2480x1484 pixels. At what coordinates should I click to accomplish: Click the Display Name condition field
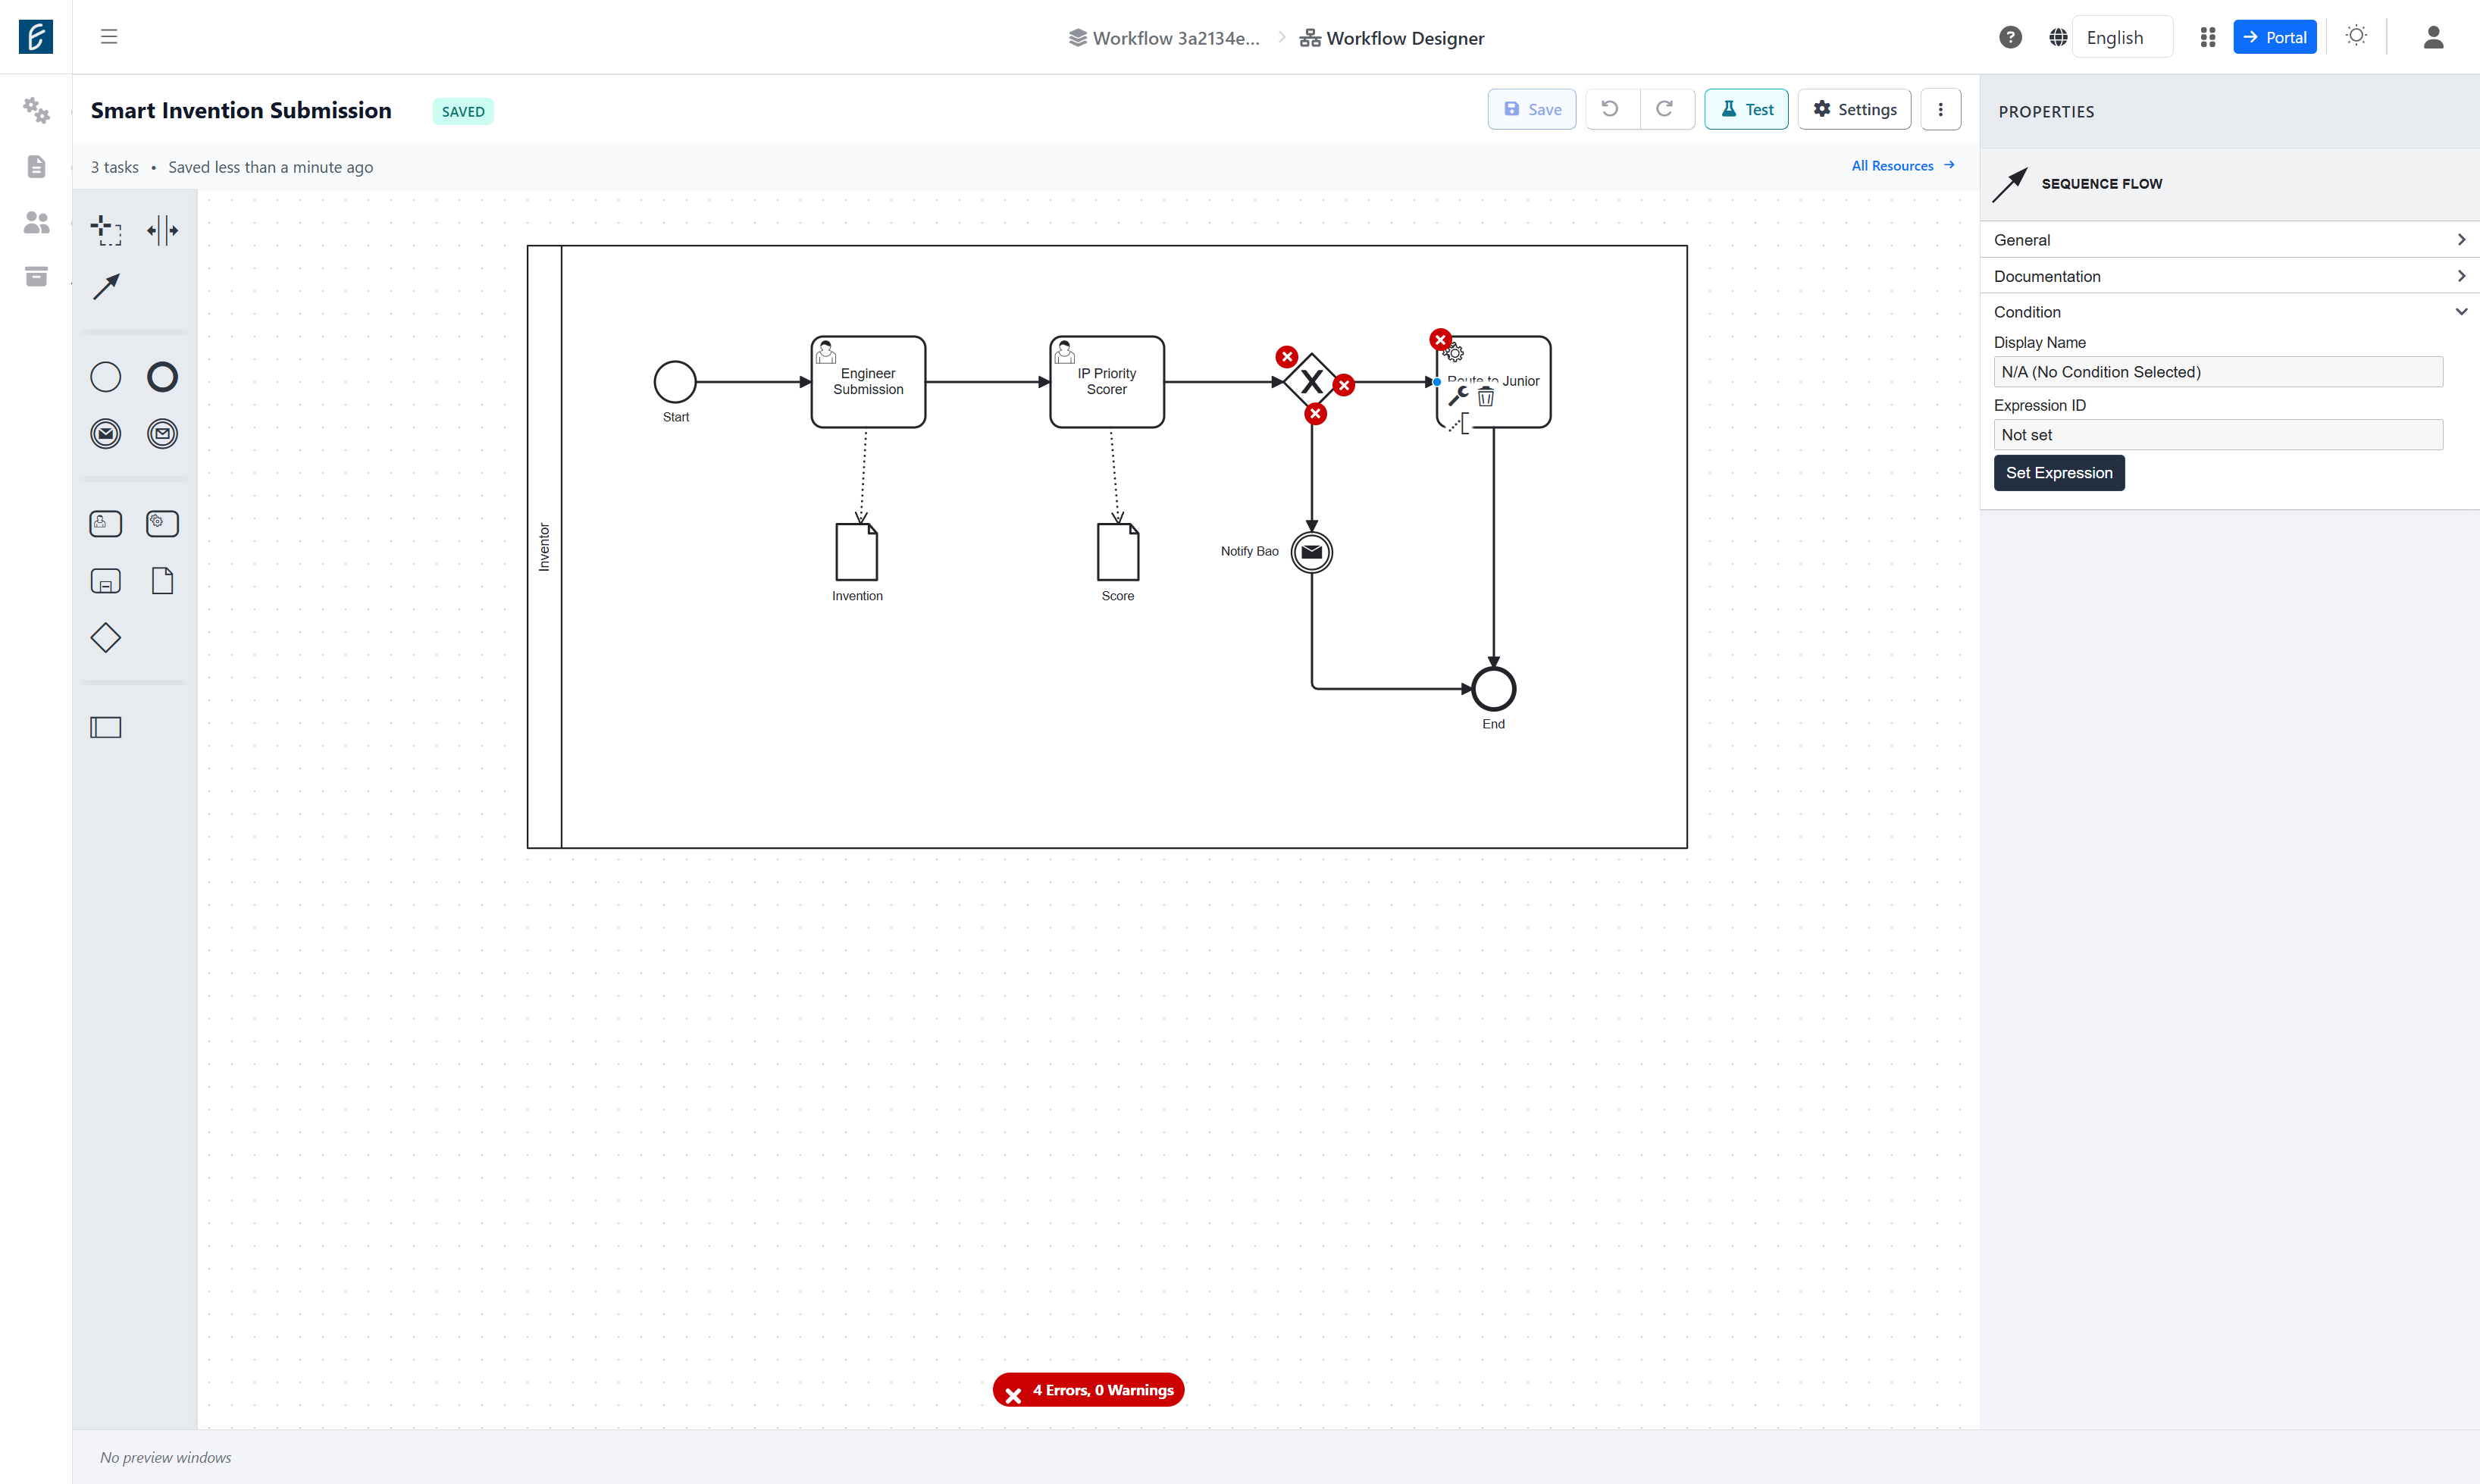pyautogui.click(x=2218, y=372)
